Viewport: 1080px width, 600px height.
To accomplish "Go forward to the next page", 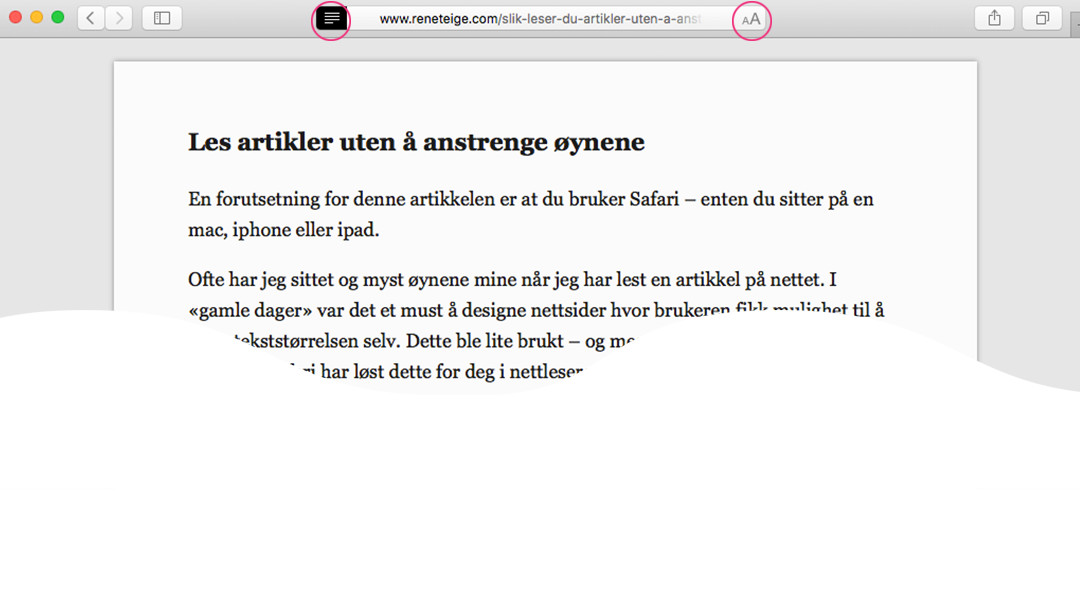I will pos(119,18).
